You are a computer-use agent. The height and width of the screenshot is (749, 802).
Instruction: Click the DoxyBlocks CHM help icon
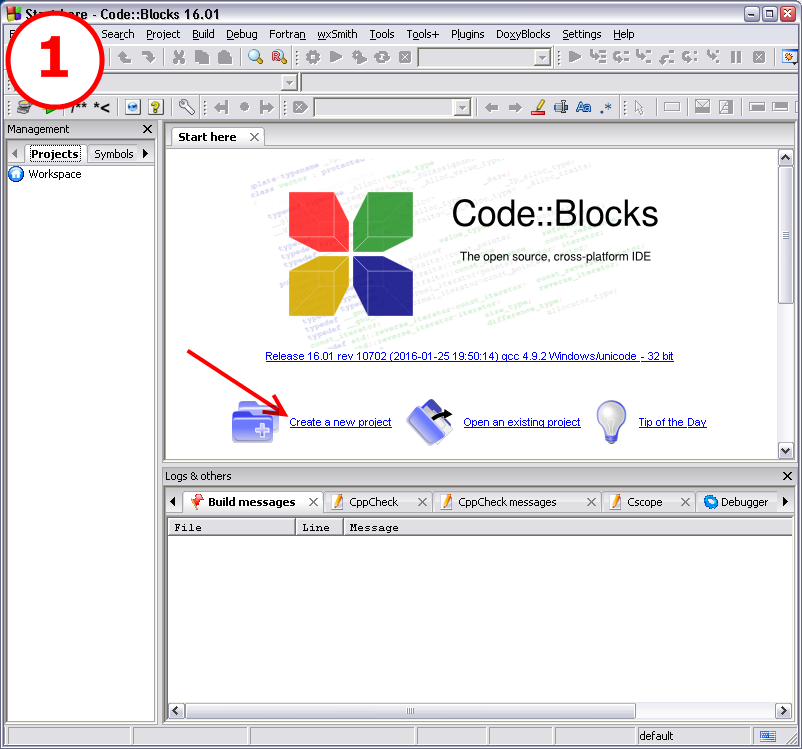point(156,107)
